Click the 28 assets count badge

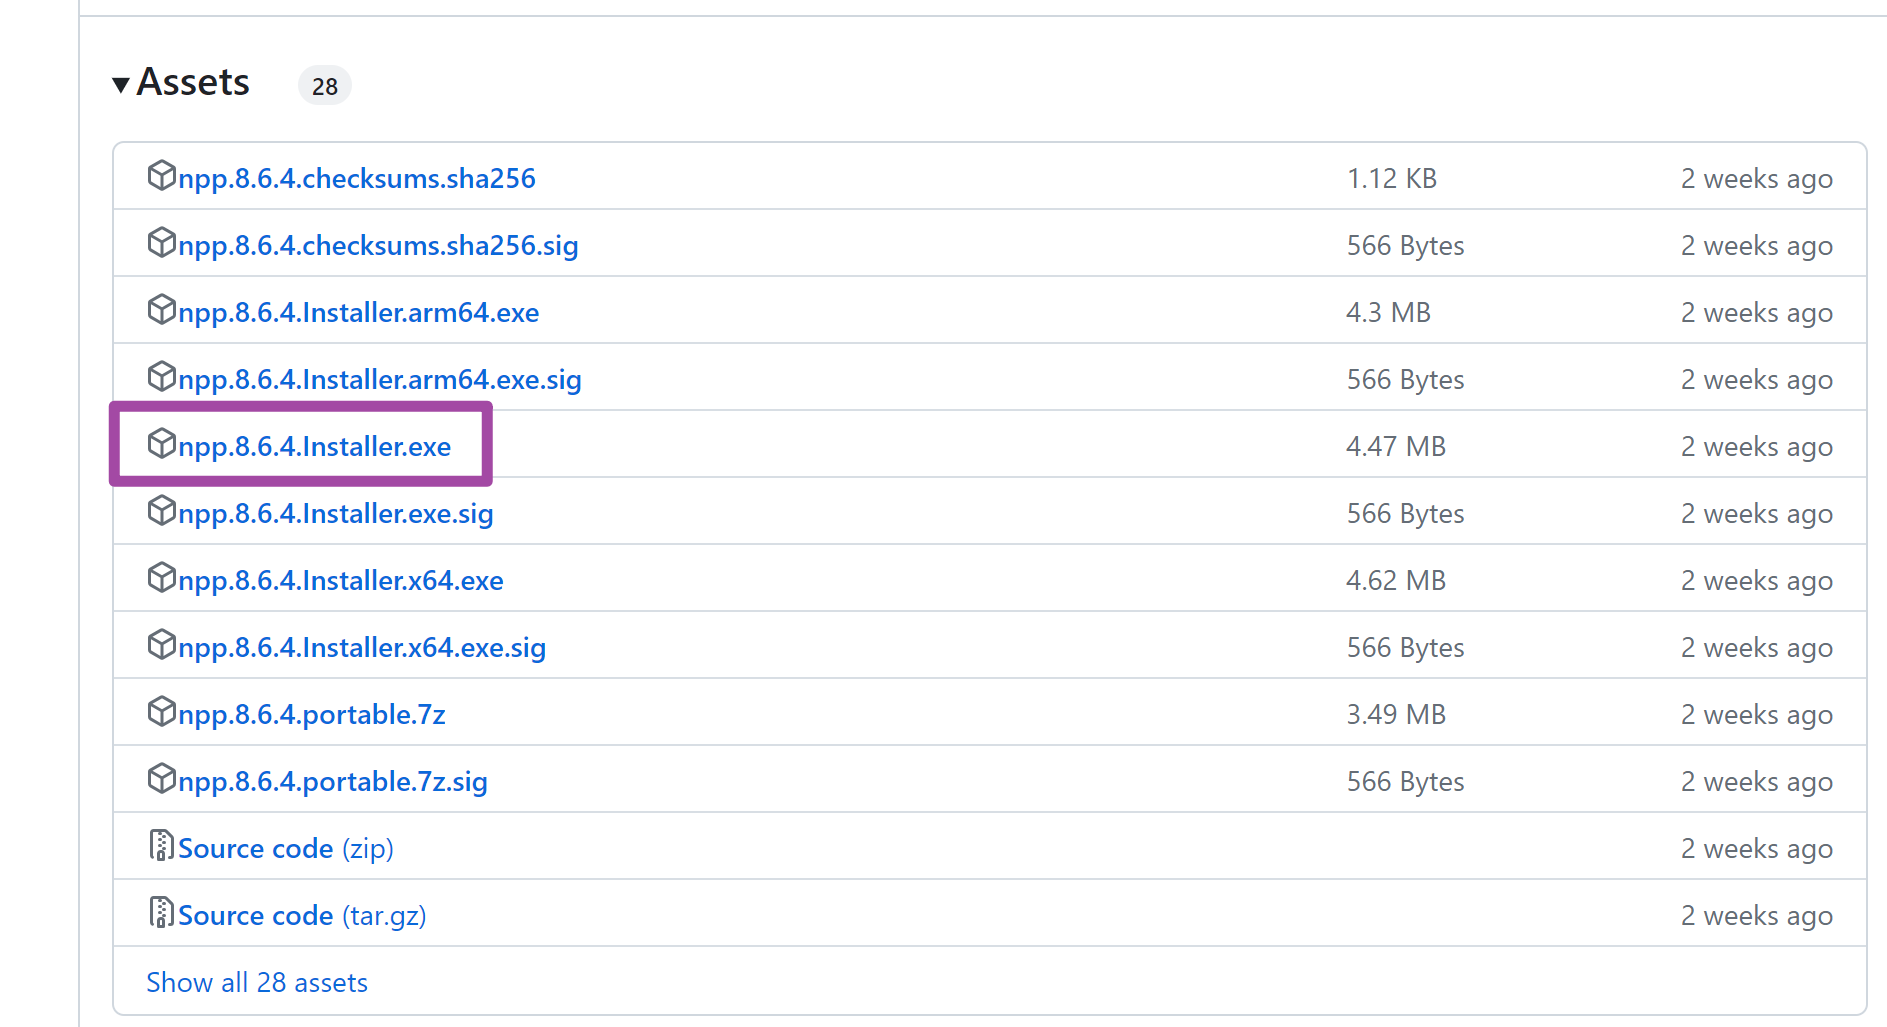point(325,87)
